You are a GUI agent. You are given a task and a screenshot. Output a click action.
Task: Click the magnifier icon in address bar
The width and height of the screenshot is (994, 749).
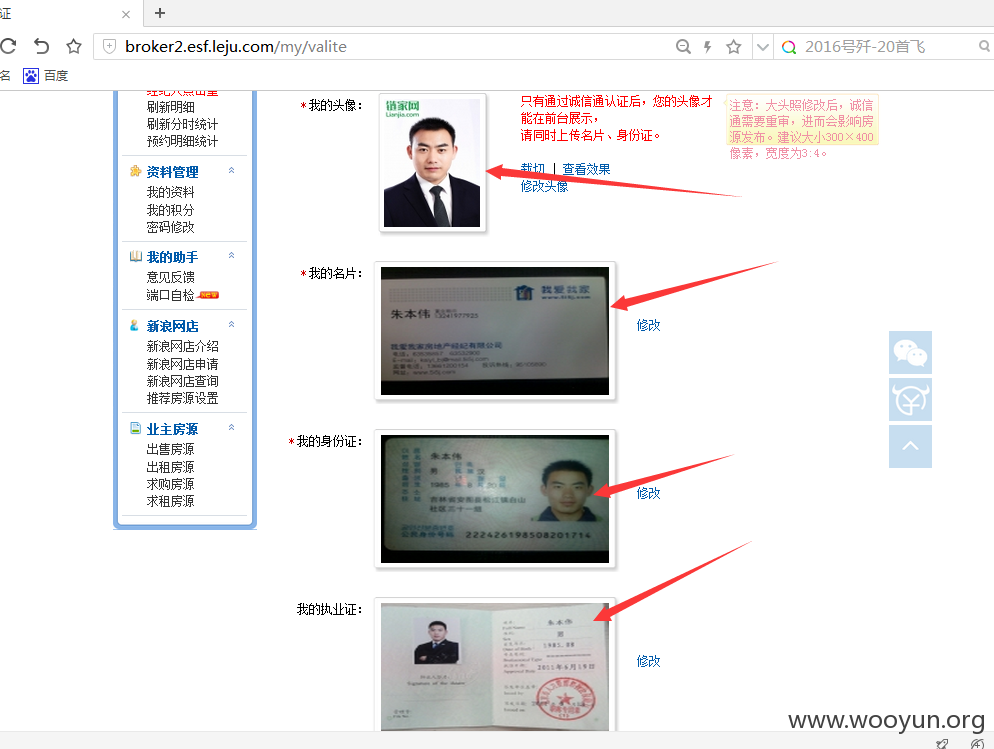(x=683, y=46)
